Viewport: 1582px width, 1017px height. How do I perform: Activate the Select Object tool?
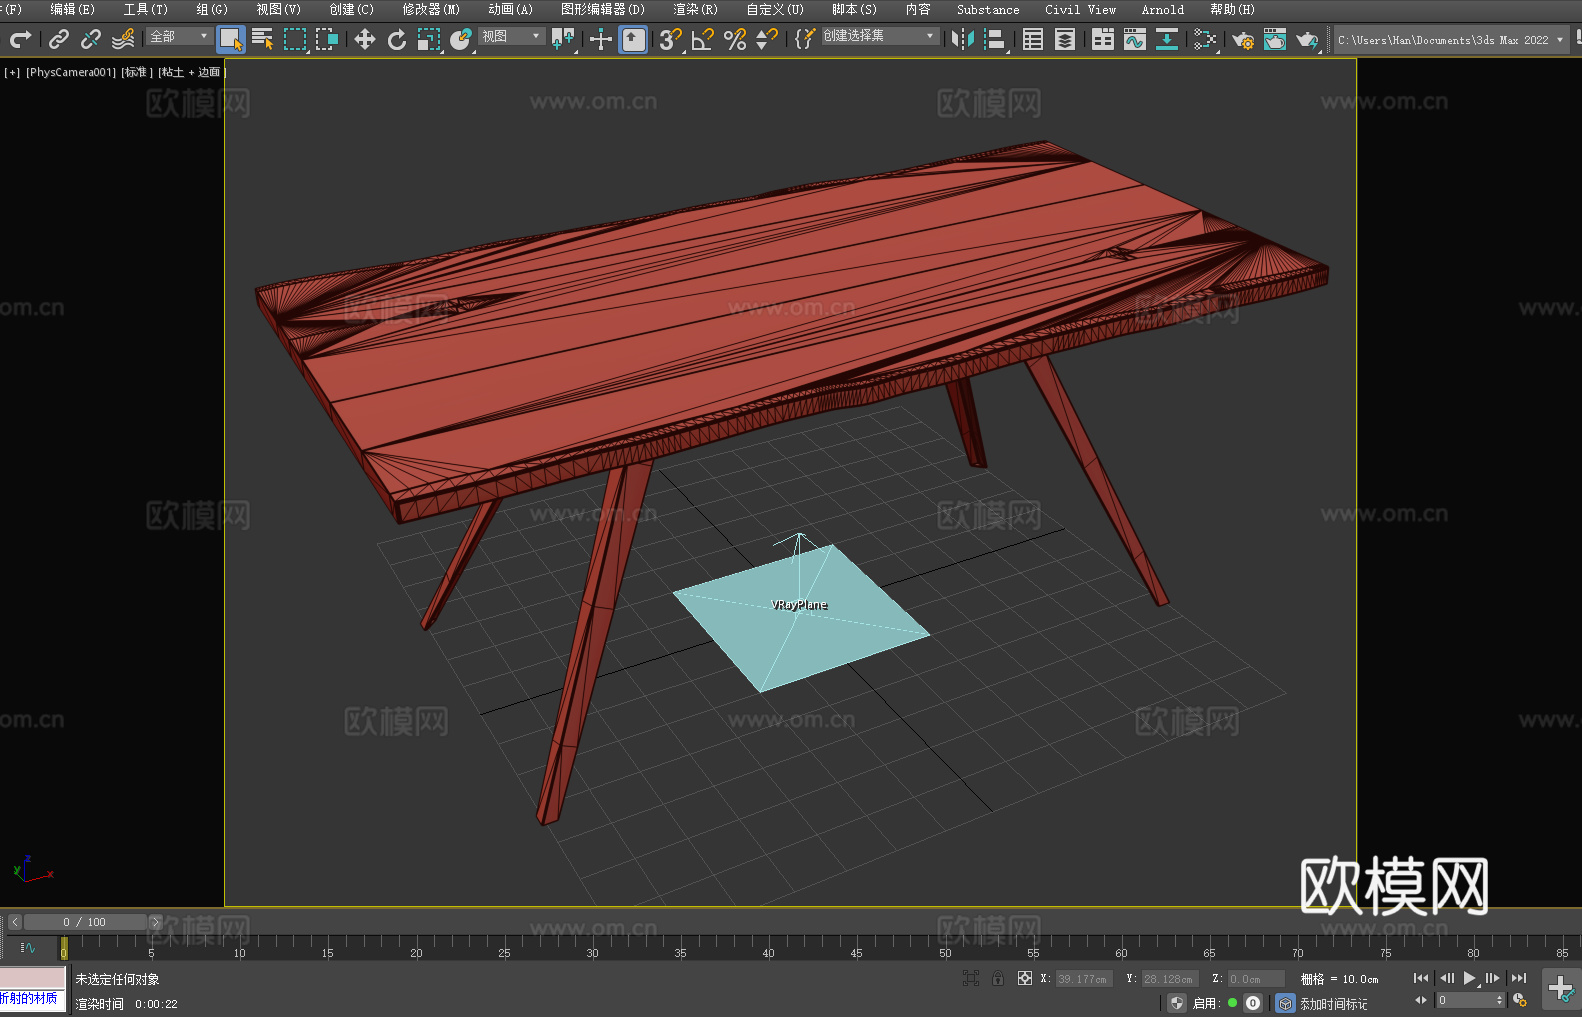pyautogui.click(x=231, y=39)
